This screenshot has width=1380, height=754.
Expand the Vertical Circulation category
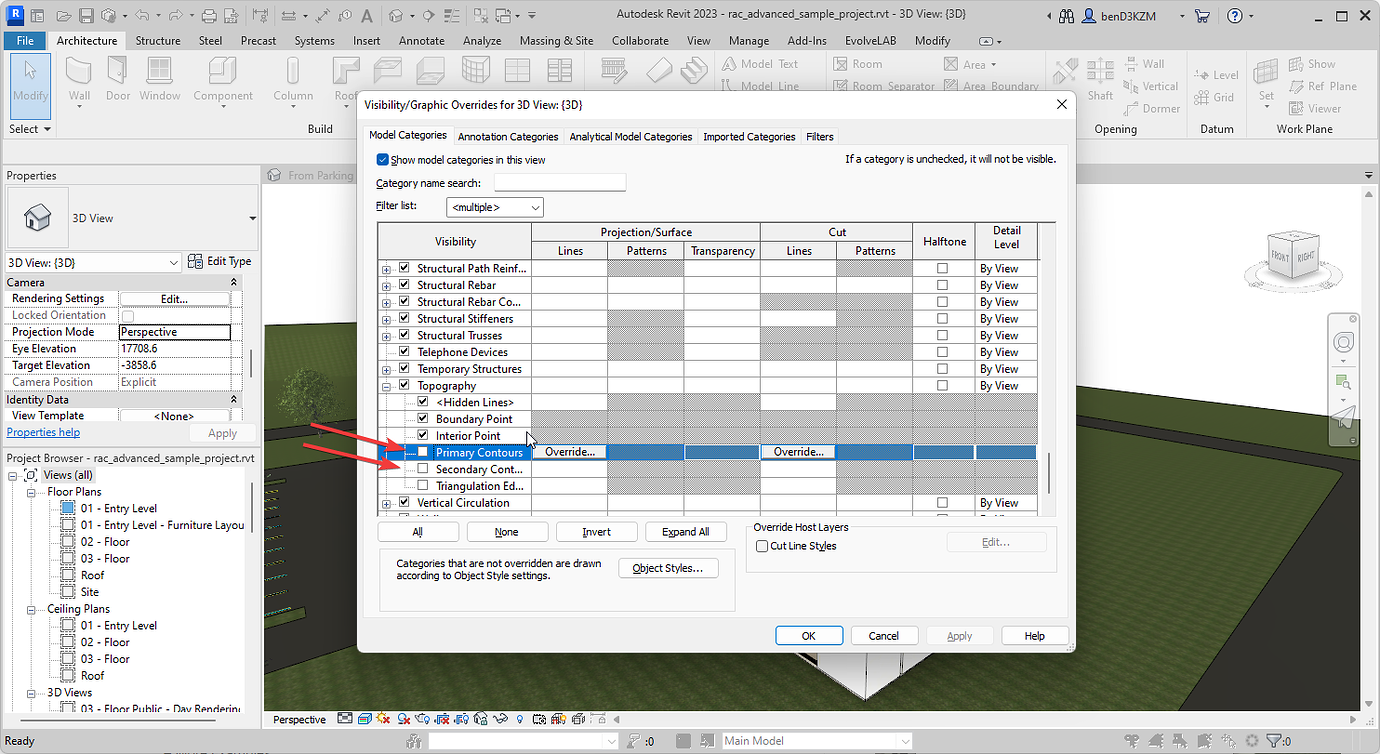click(x=386, y=502)
